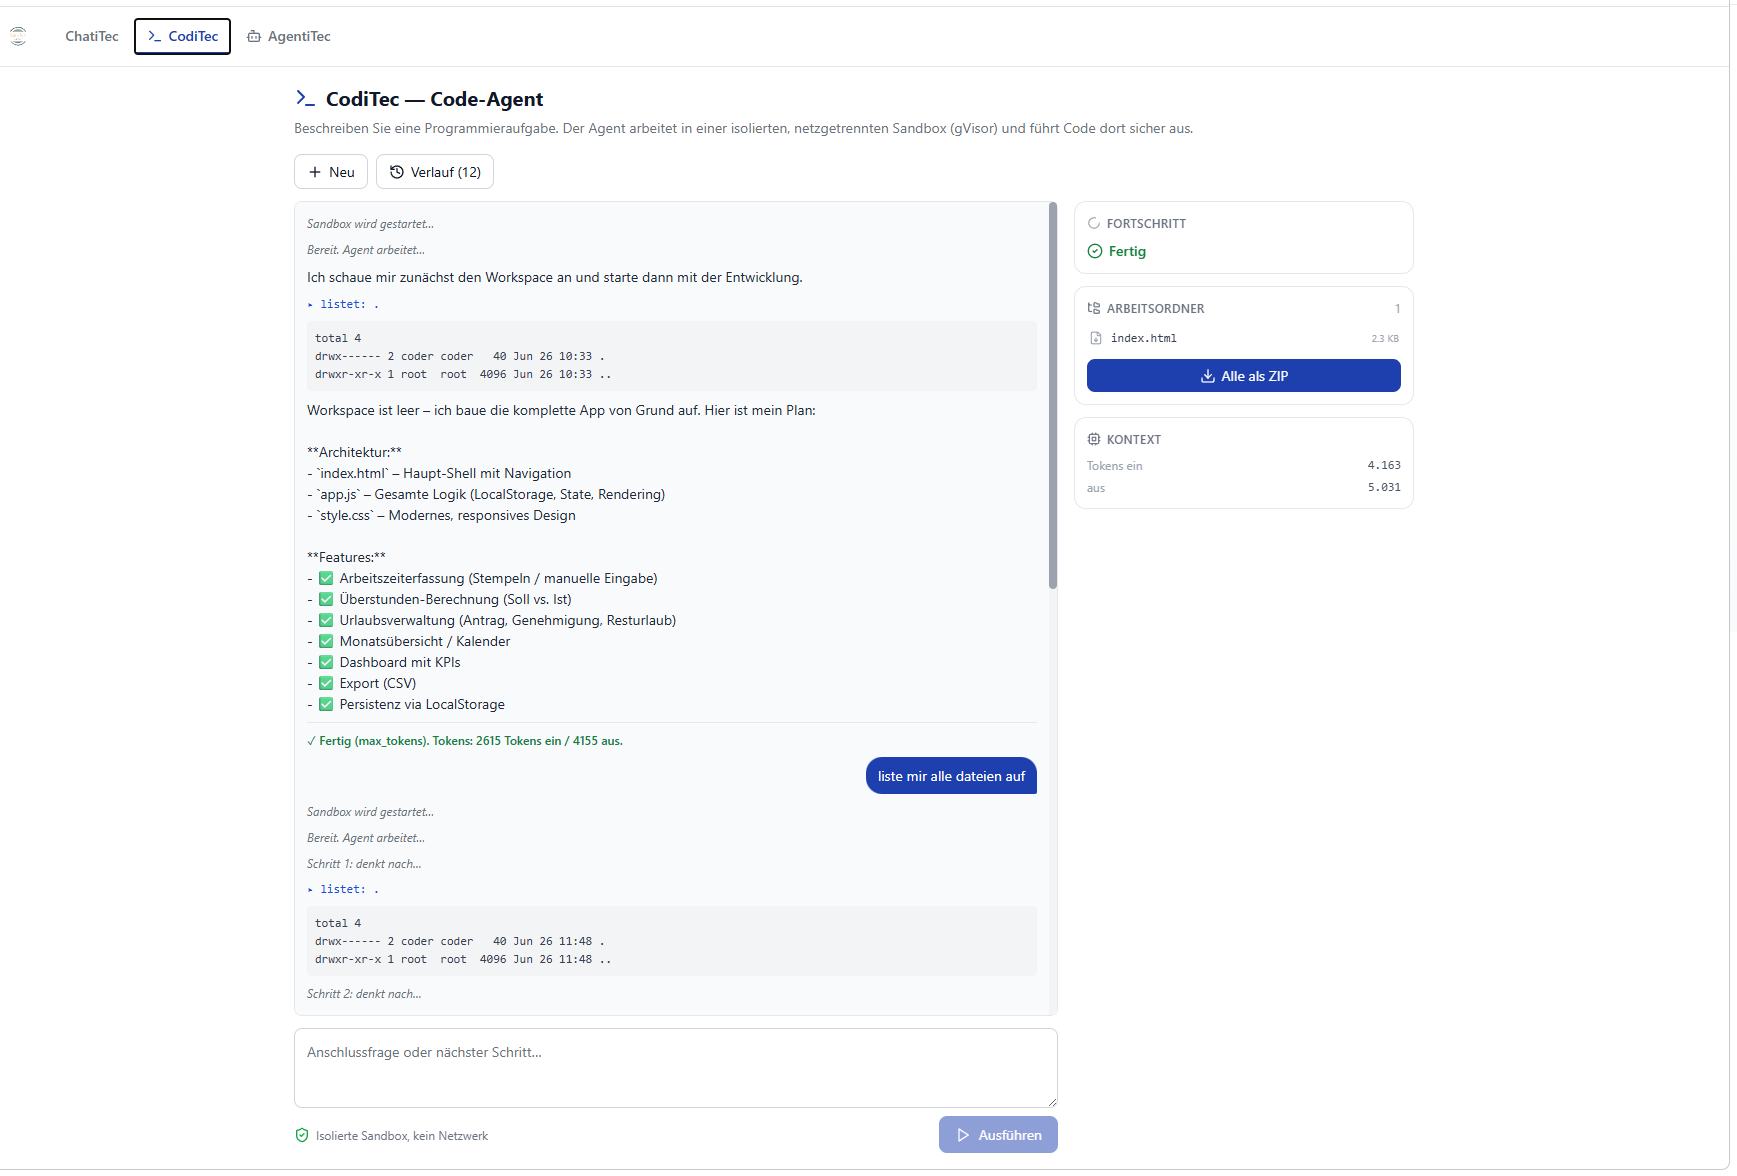Click the line '`style.css` – Modernes, responsives Design'

coord(441,515)
